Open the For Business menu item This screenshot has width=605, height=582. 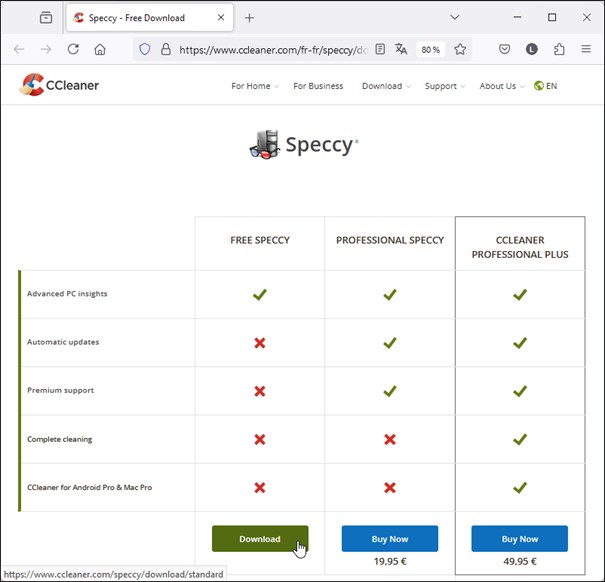click(318, 86)
